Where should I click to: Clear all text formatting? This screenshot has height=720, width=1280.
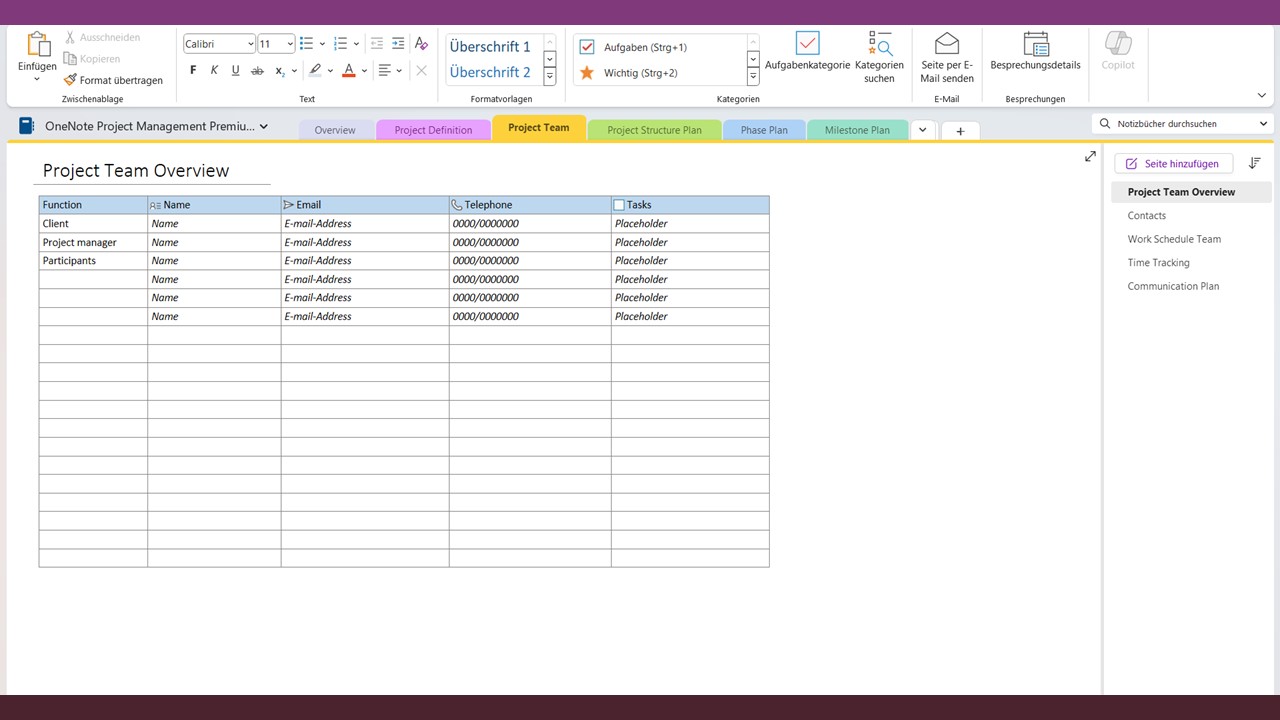click(421, 44)
